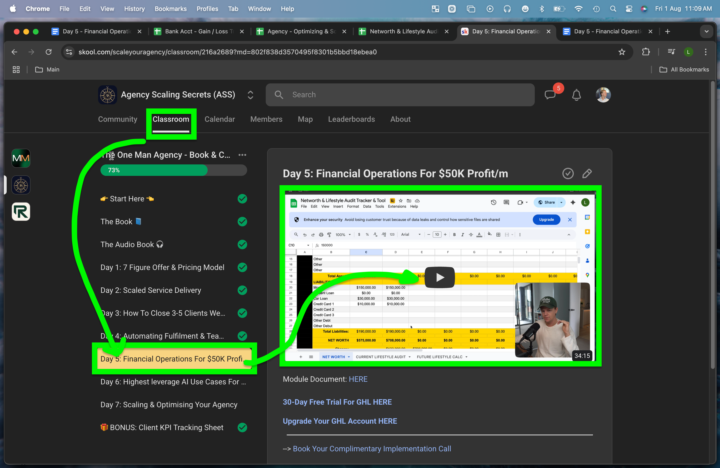720x468 pixels.
Task: Open the chat messages icon with badge
Action: coord(550,95)
